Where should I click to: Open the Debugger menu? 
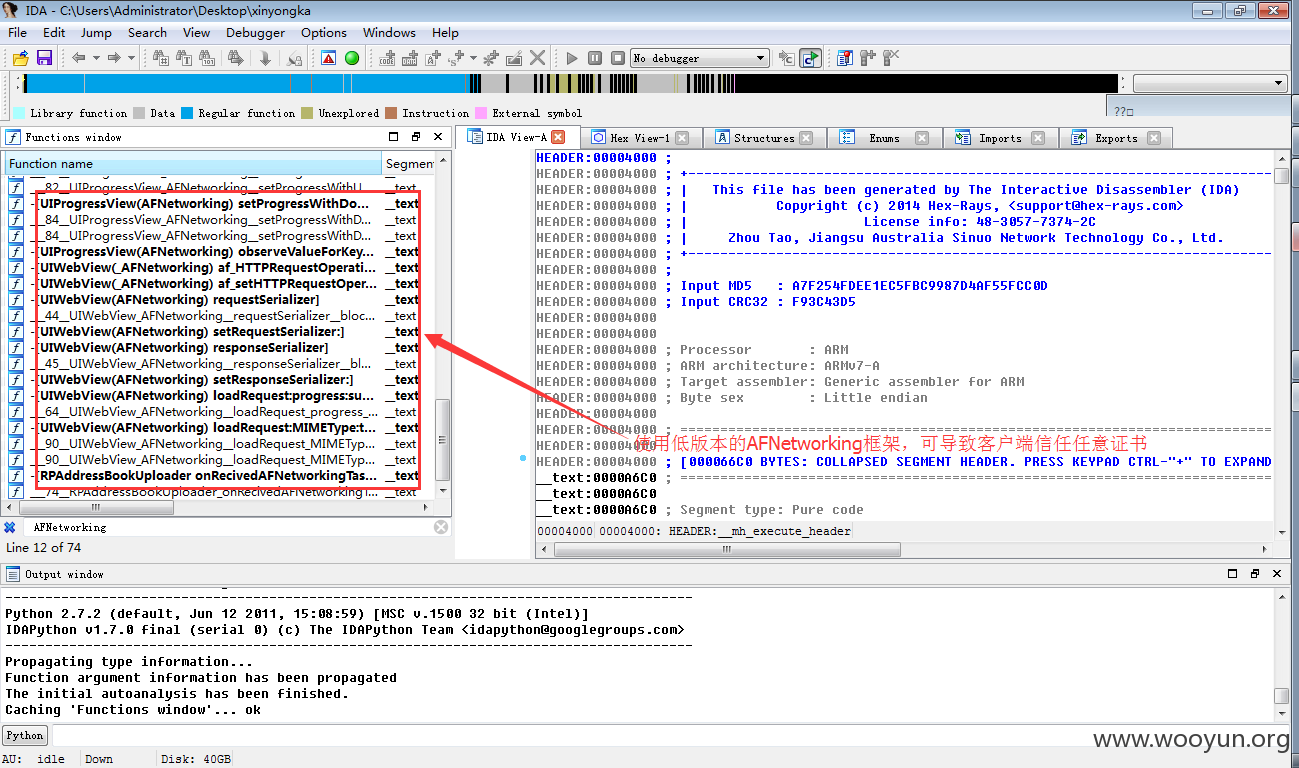255,32
